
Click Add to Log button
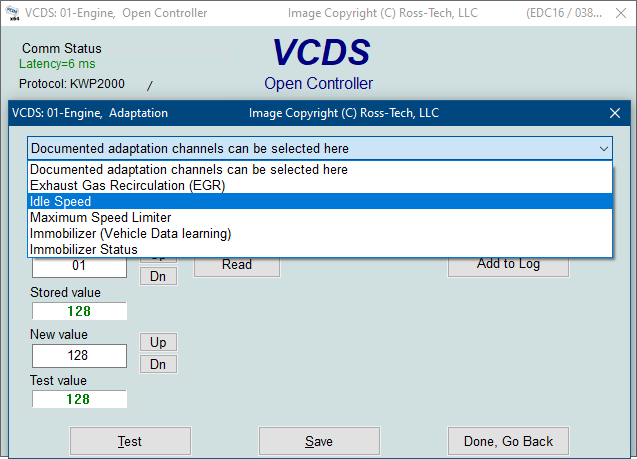pyautogui.click(x=508, y=267)
